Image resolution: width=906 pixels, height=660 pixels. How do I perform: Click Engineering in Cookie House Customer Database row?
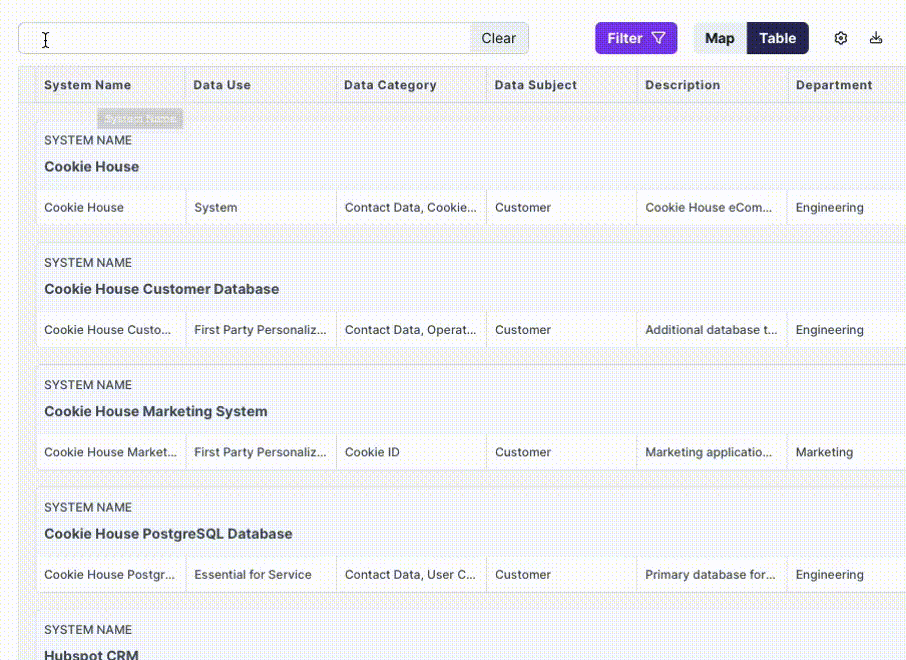(x=847, y=330)
